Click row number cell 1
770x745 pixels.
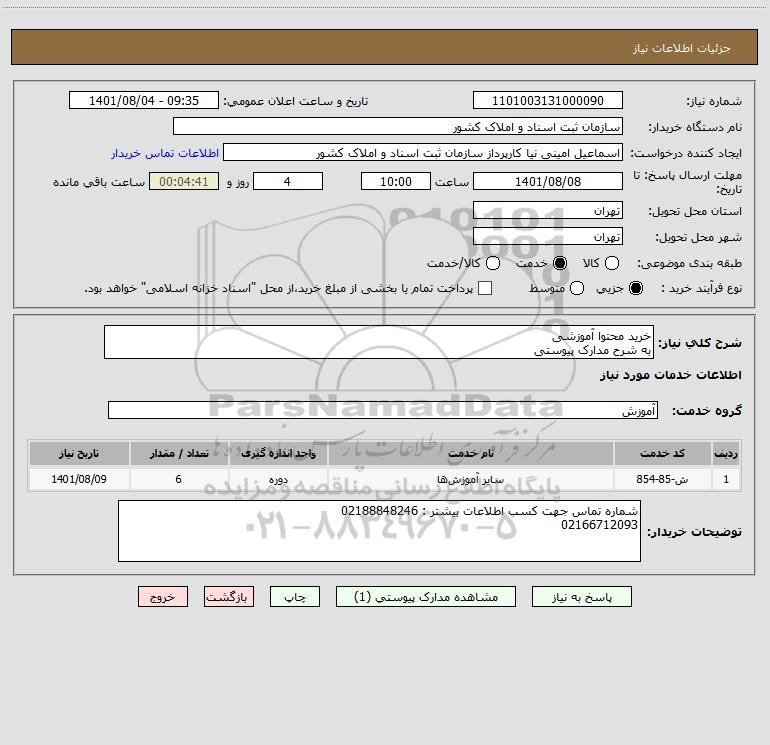coord(726,479)
